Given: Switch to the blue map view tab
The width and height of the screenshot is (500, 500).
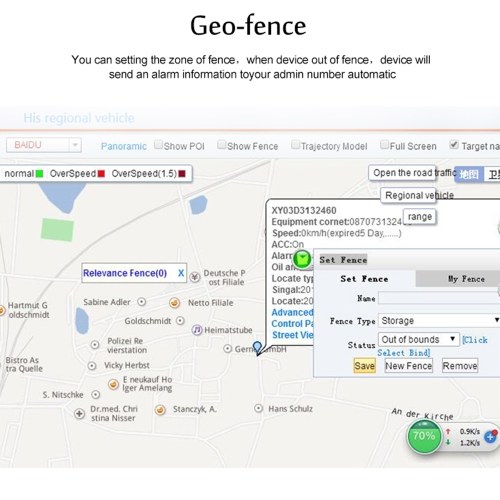Looking at the screenshot, I should tap(469, 174).
